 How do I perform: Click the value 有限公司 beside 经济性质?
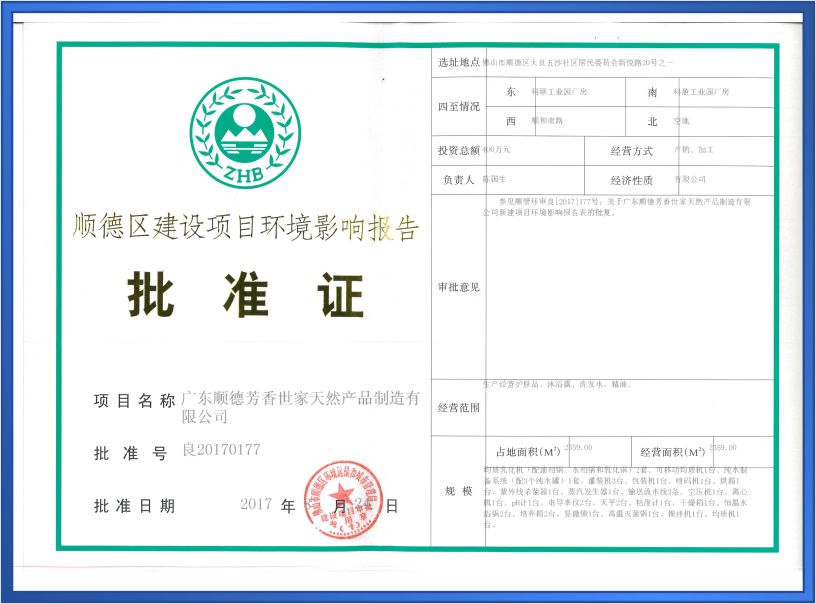[x=690, y=179]
